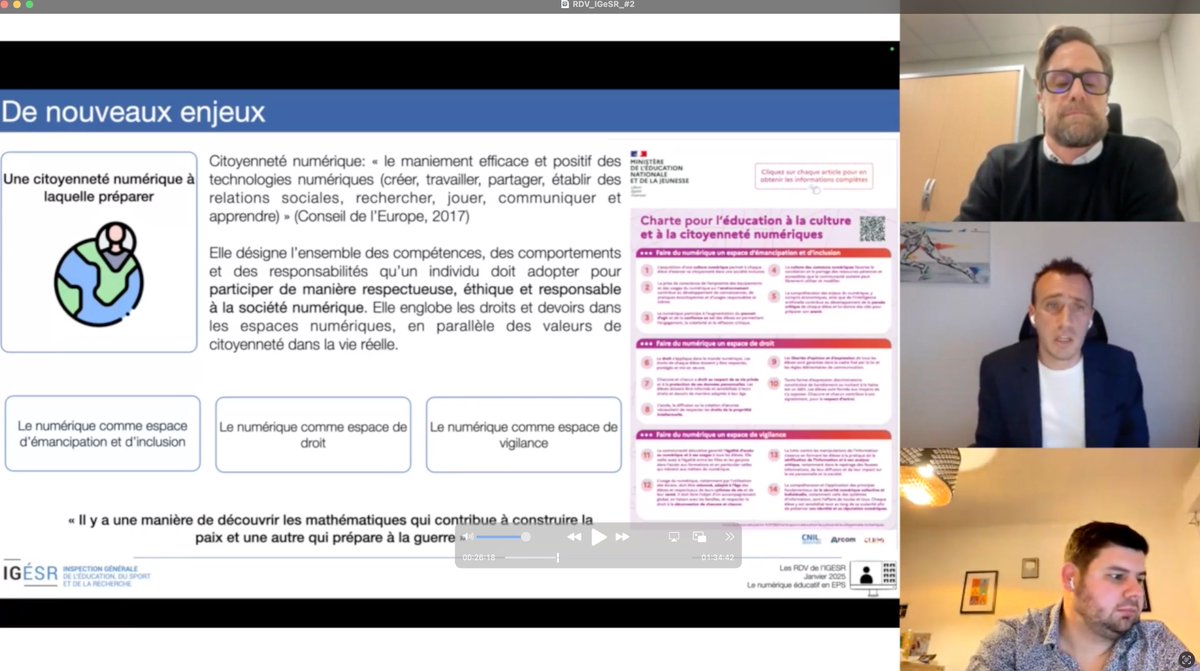Click the 'De nouveaux enjeux' slide heading

coord(134,112)
